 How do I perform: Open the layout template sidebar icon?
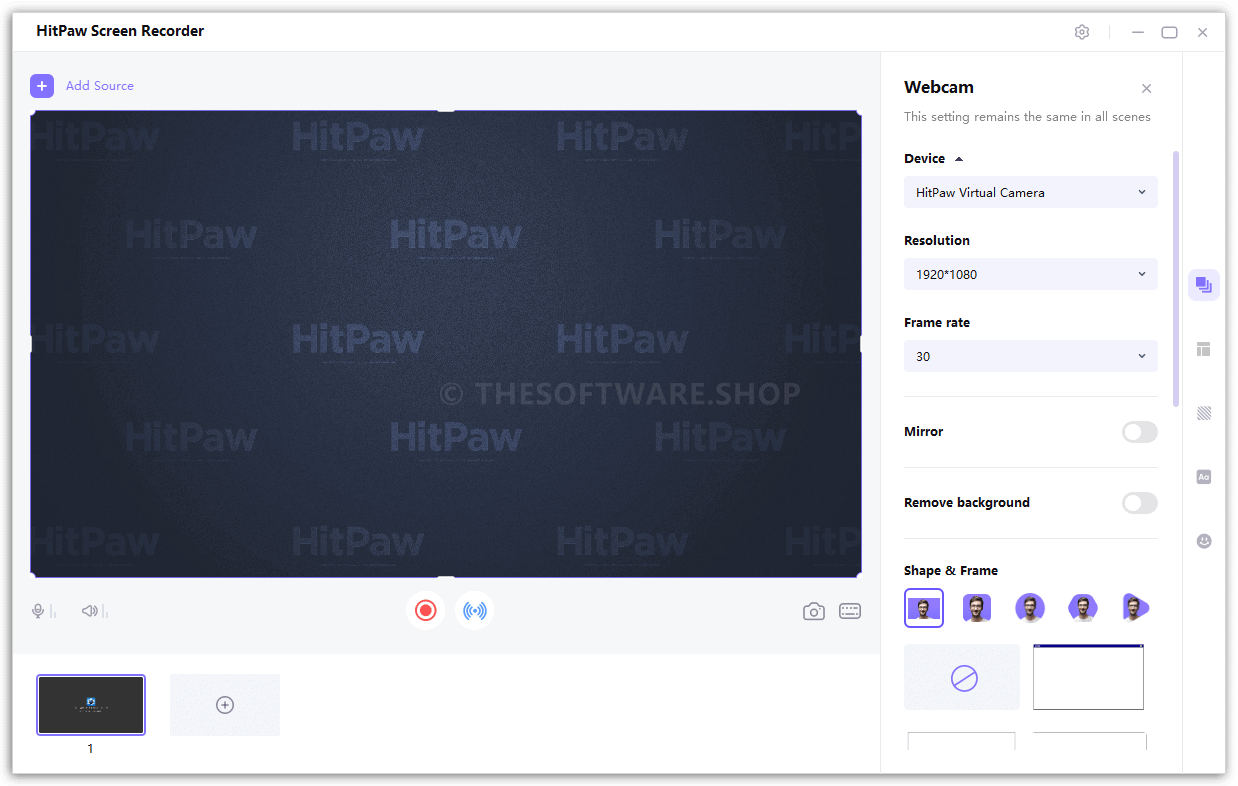tap(1204, 349)
